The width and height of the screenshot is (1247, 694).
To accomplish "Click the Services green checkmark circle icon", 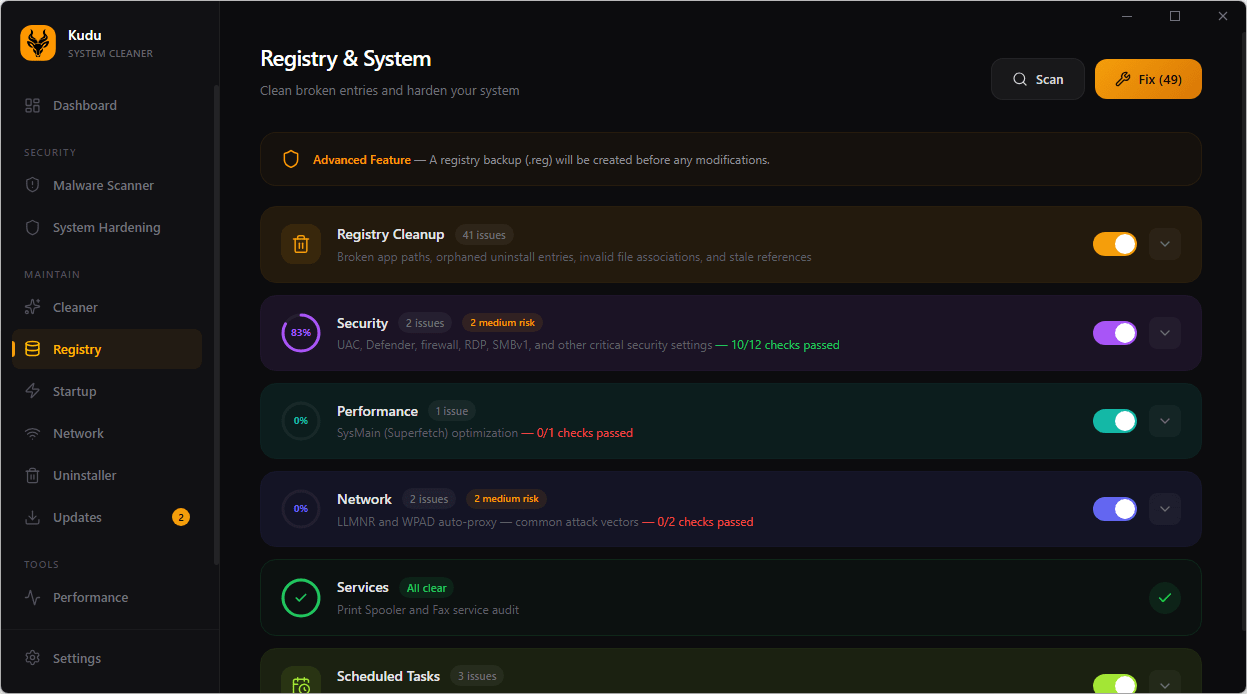I will click(301, 598).
